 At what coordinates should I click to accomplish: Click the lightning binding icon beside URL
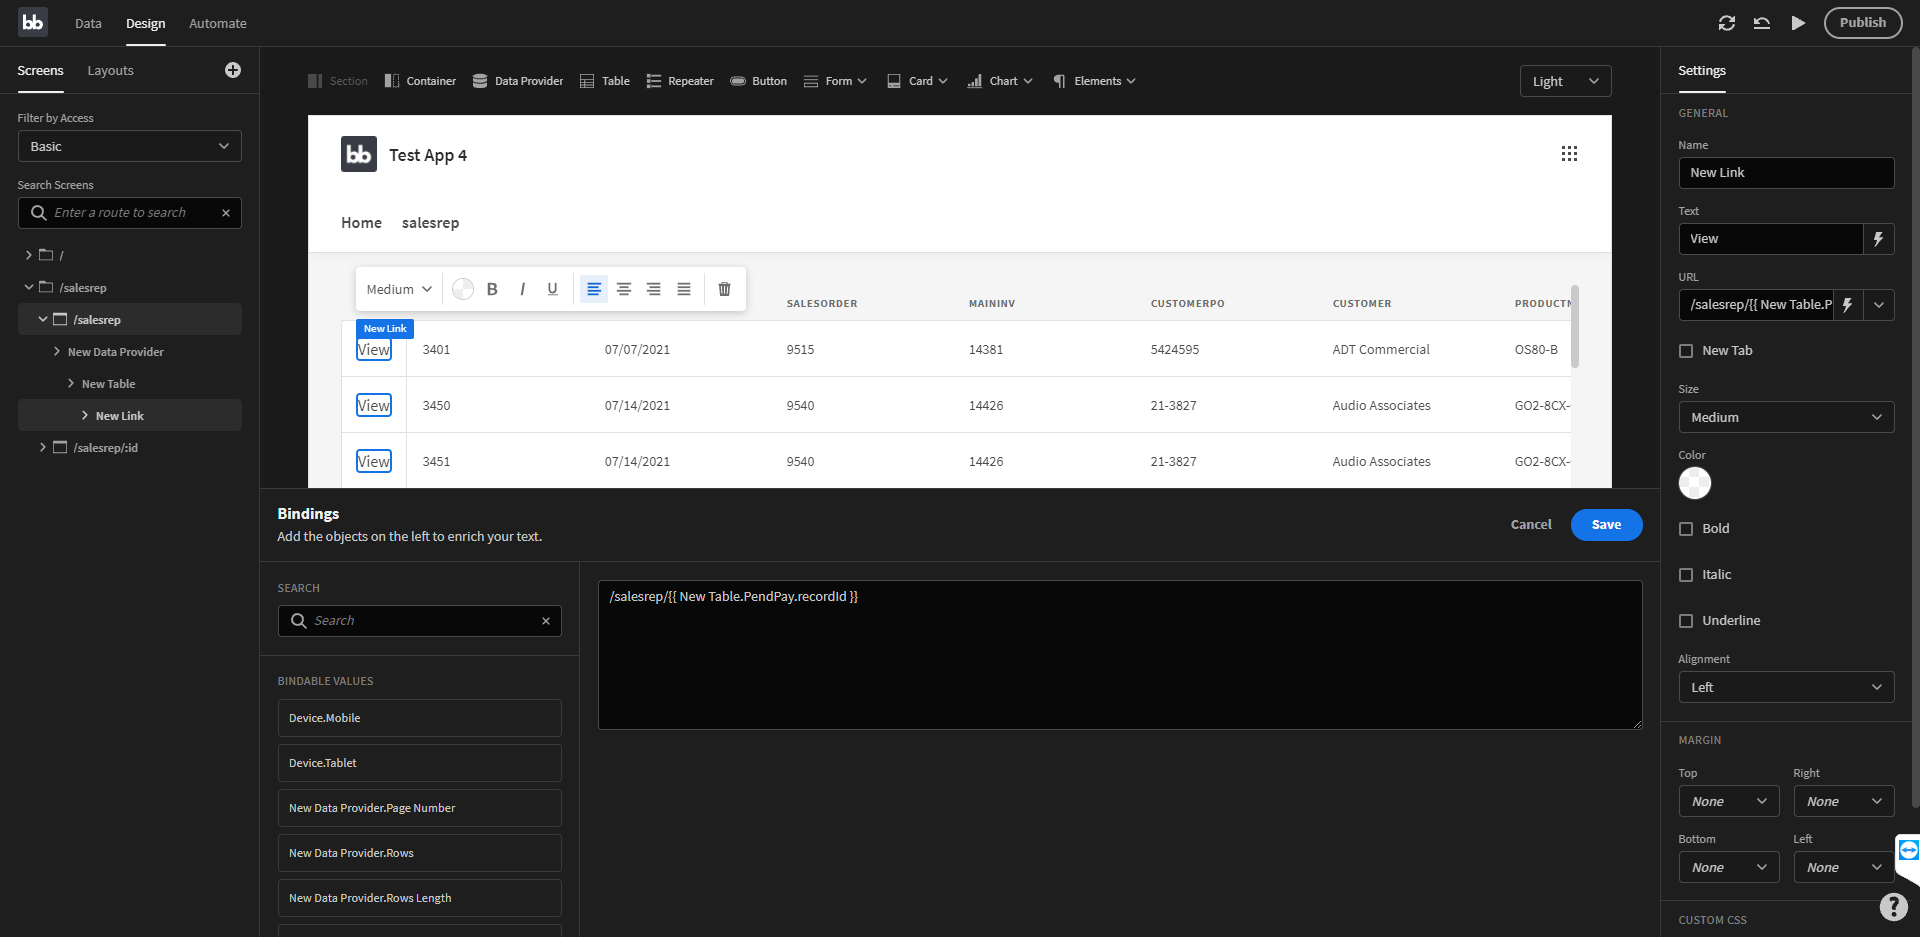[1846, 305]
